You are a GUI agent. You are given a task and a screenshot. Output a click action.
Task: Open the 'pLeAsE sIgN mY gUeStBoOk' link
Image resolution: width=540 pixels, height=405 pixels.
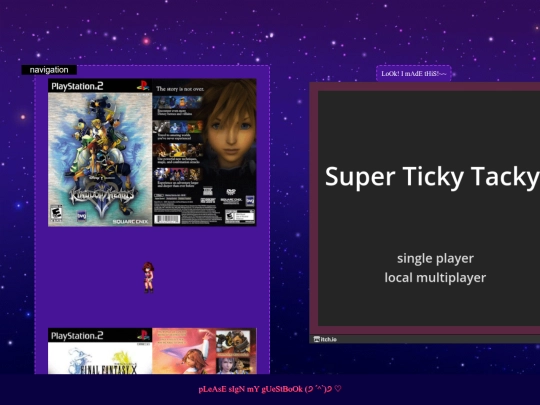(x=270, y=389)
